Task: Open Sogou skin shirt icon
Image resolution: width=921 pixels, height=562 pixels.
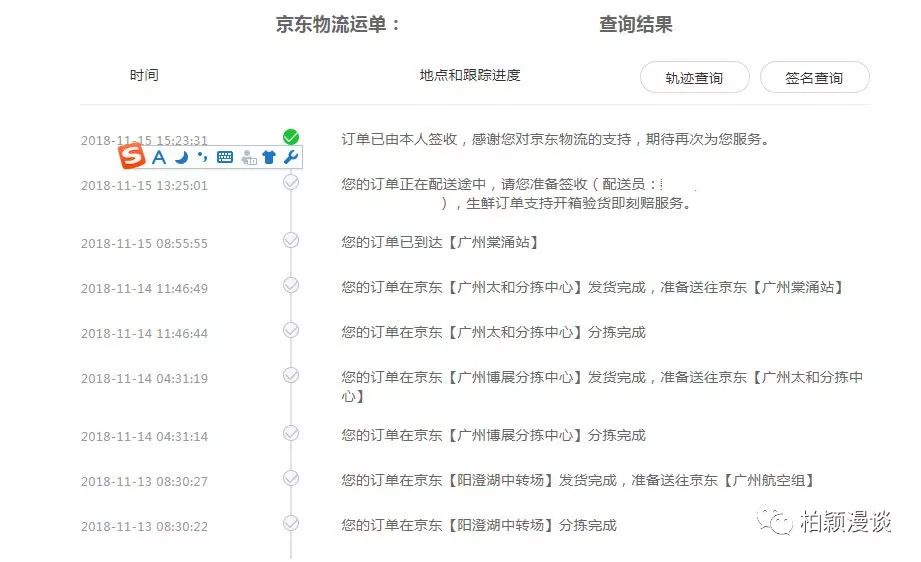Action: [269, 157]
